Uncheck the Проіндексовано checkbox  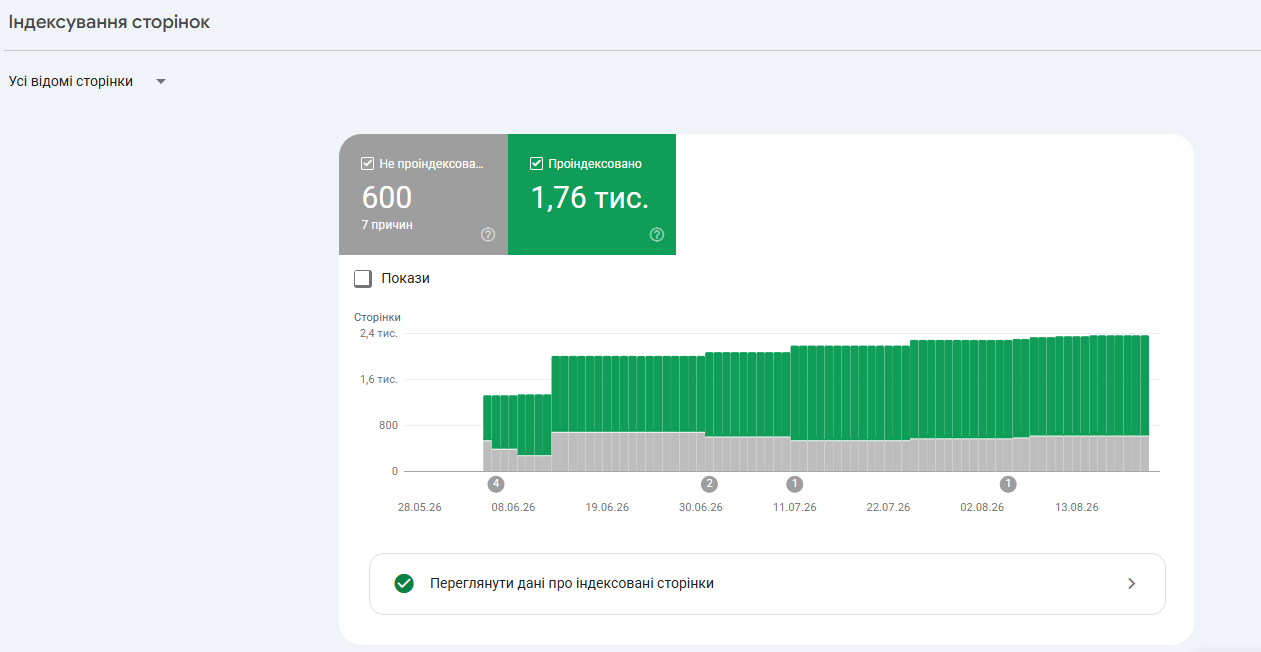coord(536,164)
